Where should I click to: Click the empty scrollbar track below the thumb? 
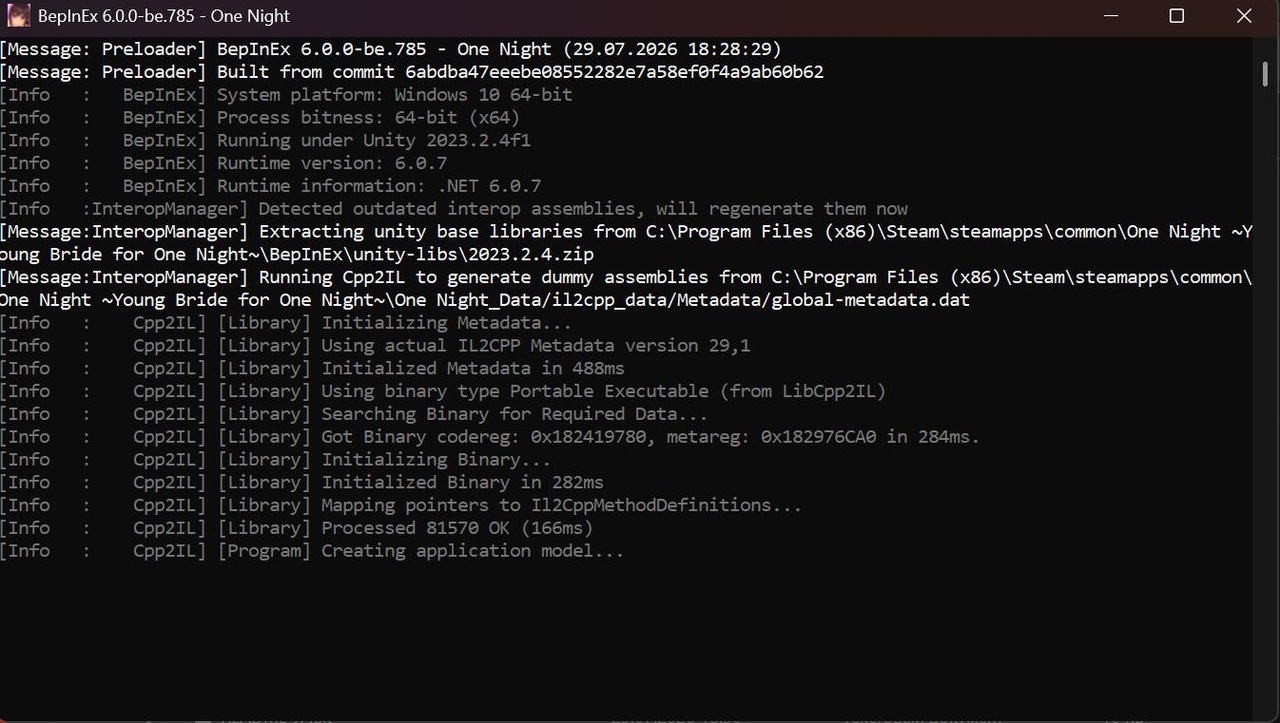(x=1266, y=400)
